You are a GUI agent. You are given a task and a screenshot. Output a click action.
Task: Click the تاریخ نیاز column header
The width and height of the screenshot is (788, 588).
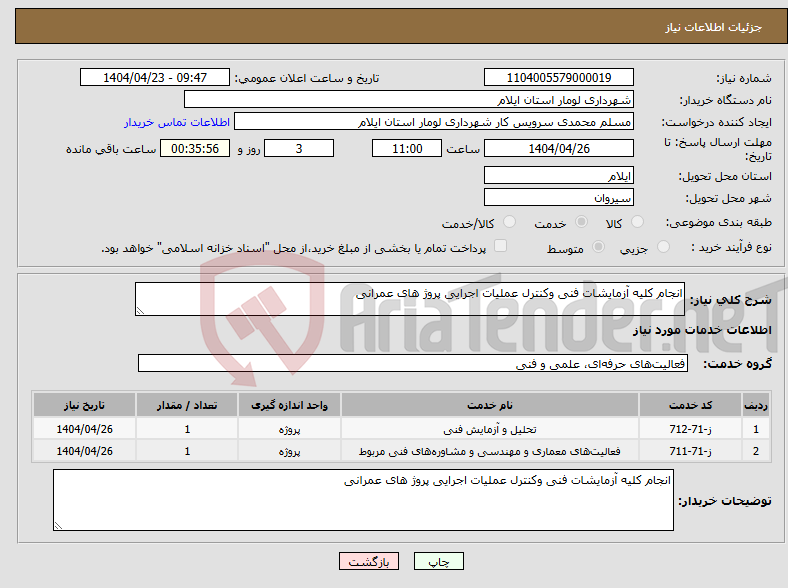click(84, 405)
